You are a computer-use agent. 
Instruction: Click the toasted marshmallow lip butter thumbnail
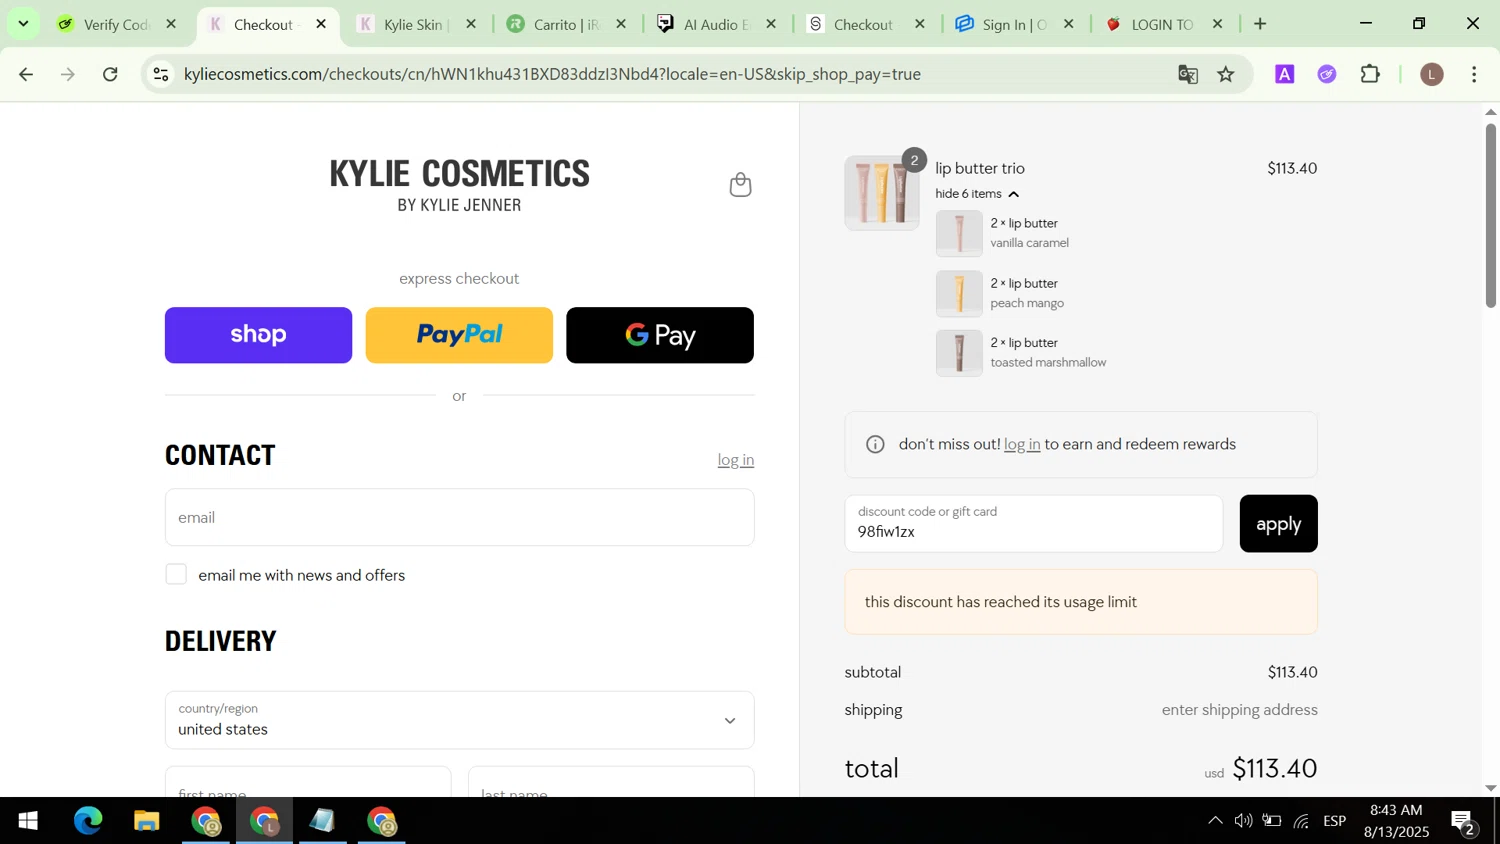pos(959,353)
